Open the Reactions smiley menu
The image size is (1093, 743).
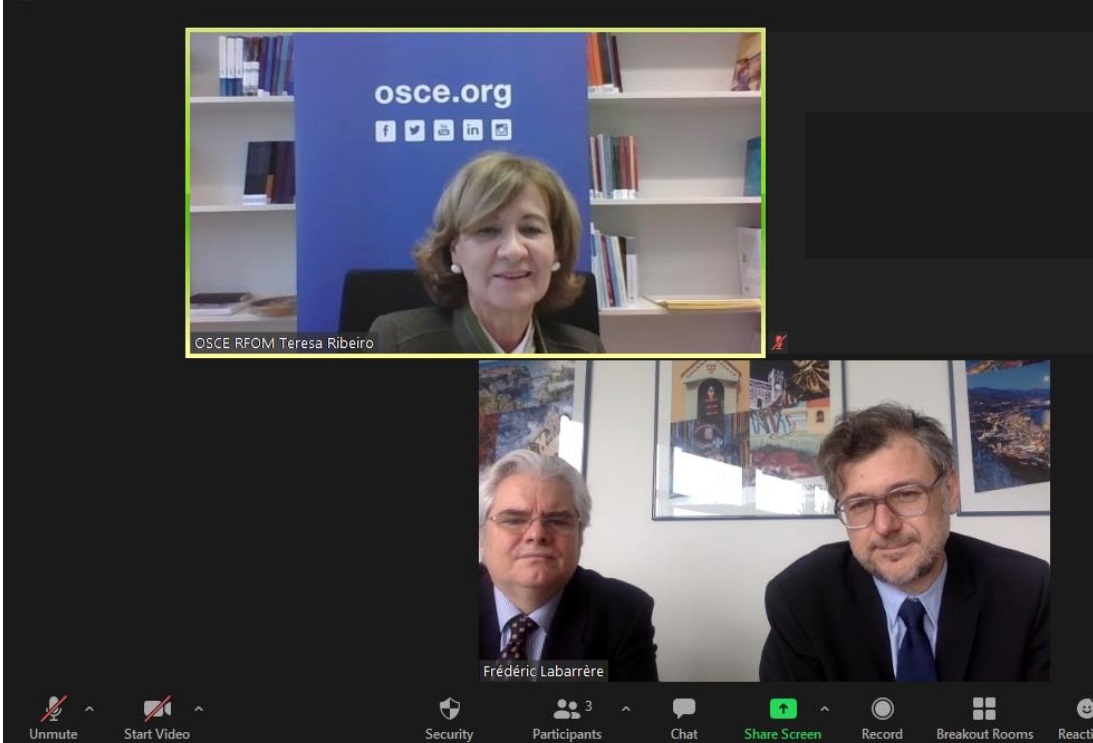[1080, 712]
